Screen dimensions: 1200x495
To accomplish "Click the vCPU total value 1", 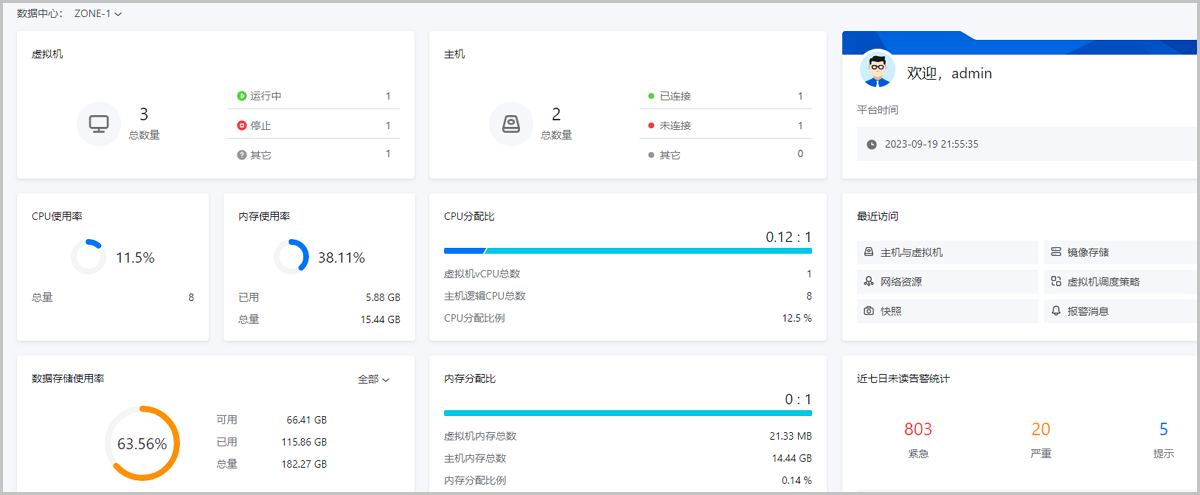I will (808, 273).
